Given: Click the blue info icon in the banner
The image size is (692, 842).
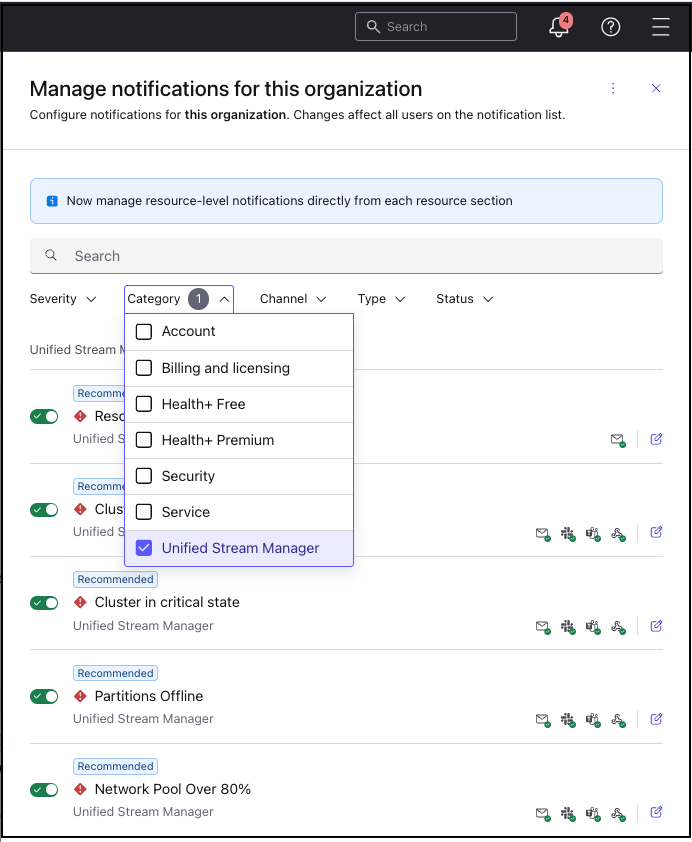Looking at the screenshot, I should pos(52,201).
